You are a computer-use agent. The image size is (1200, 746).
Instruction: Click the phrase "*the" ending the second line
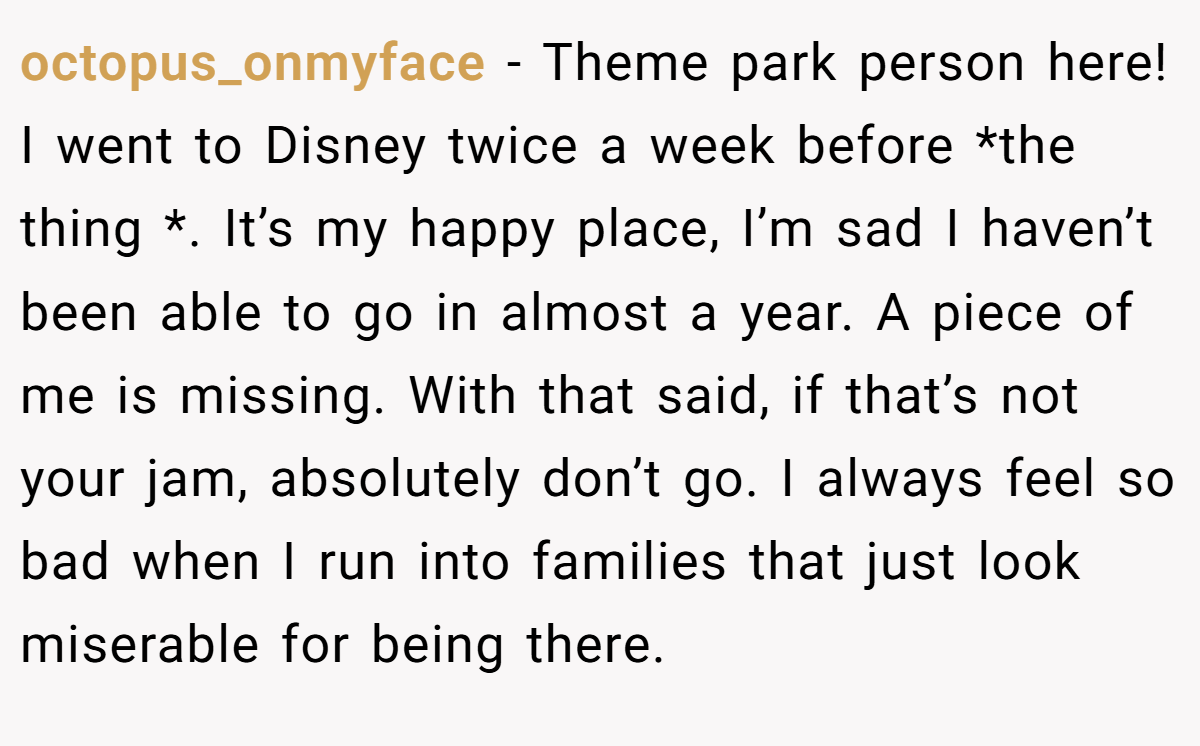pyautogui.click(x=1025, y=147)
